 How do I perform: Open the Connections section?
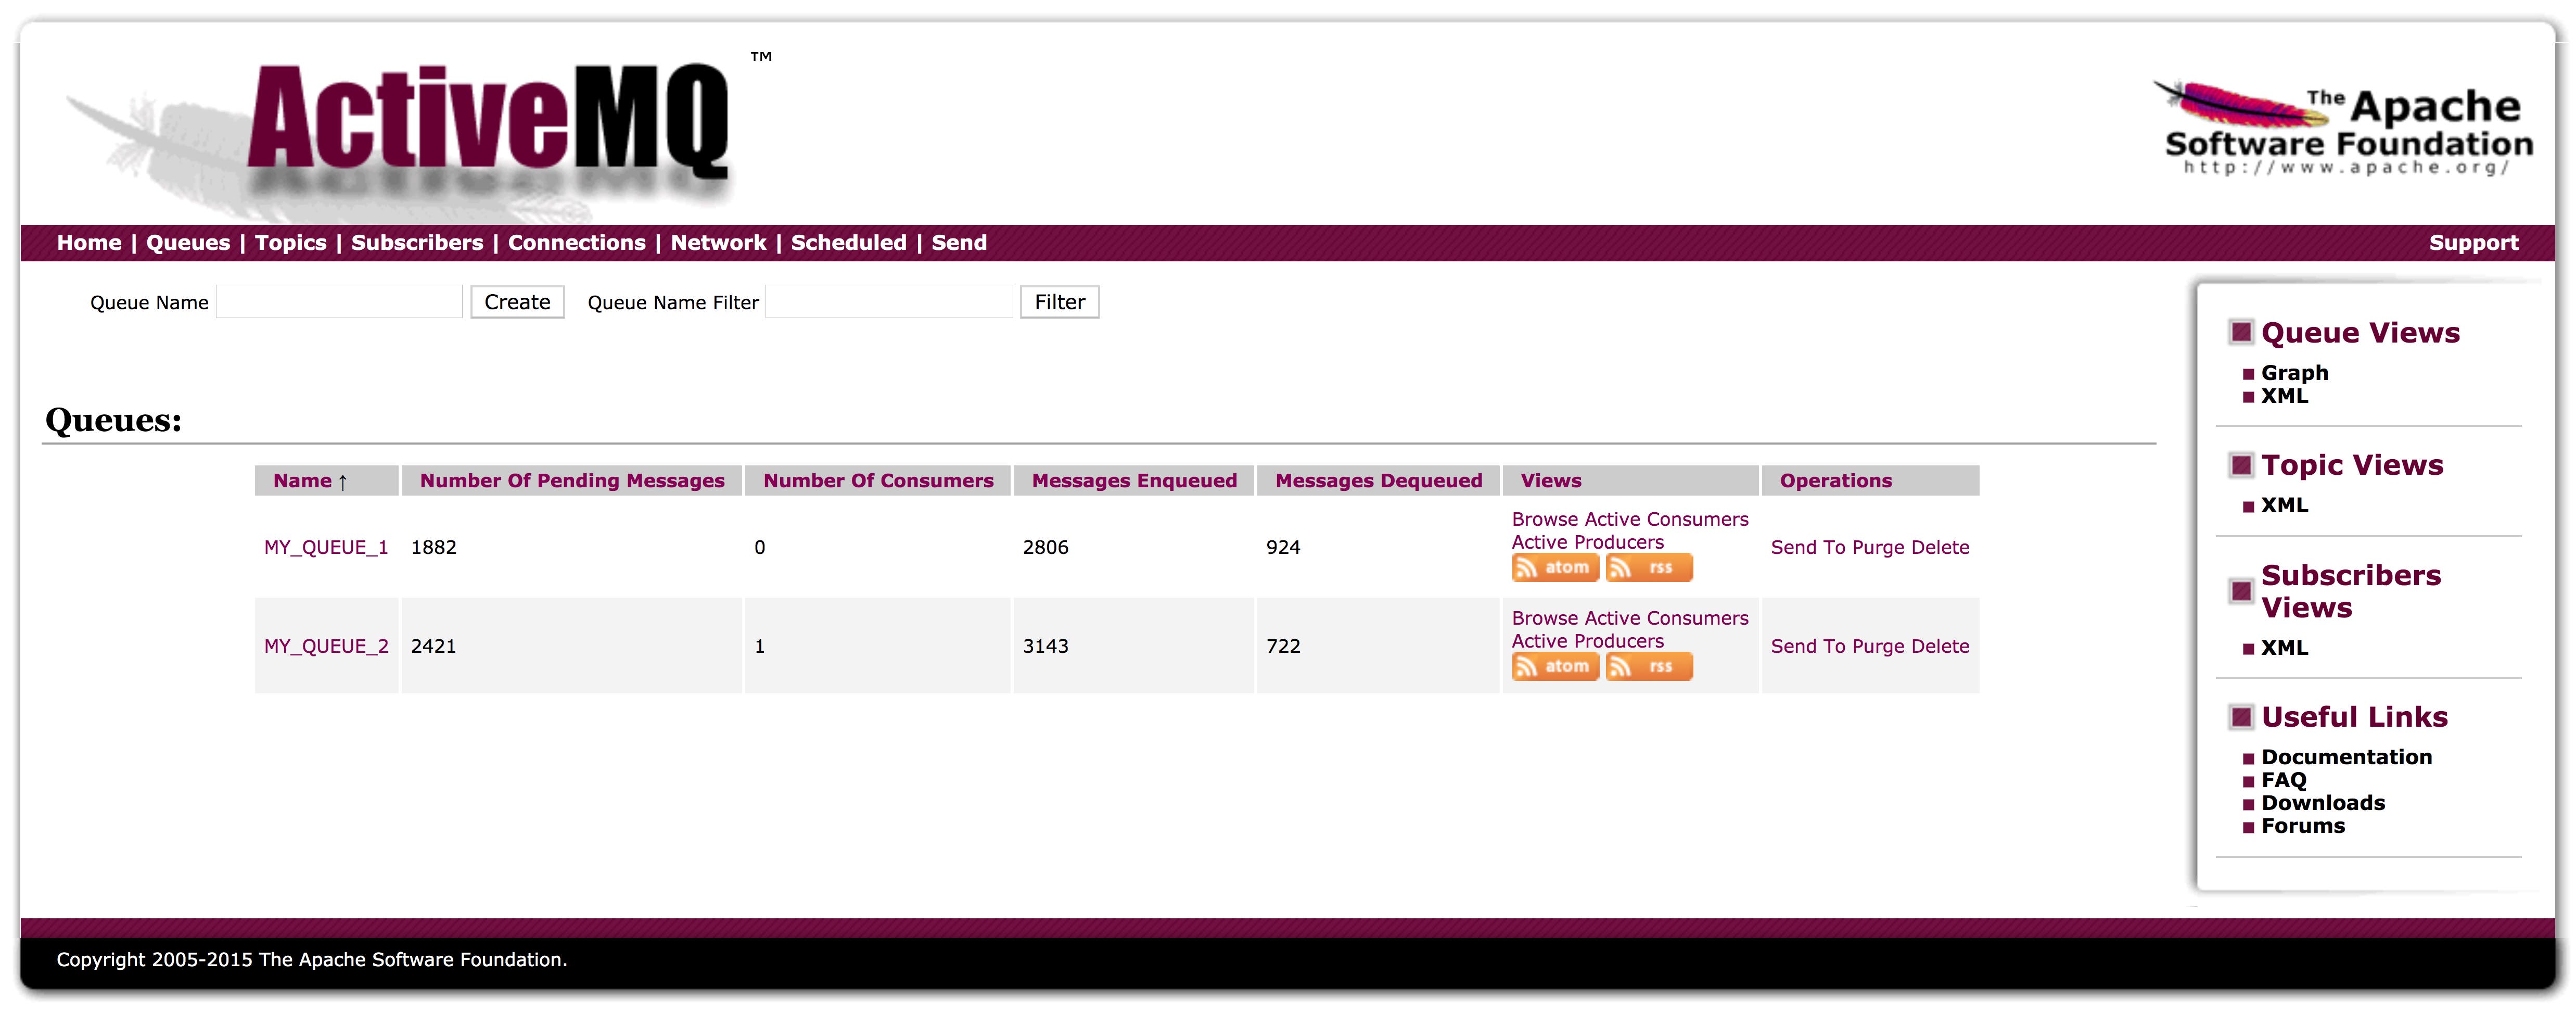[x=576, y=242]
